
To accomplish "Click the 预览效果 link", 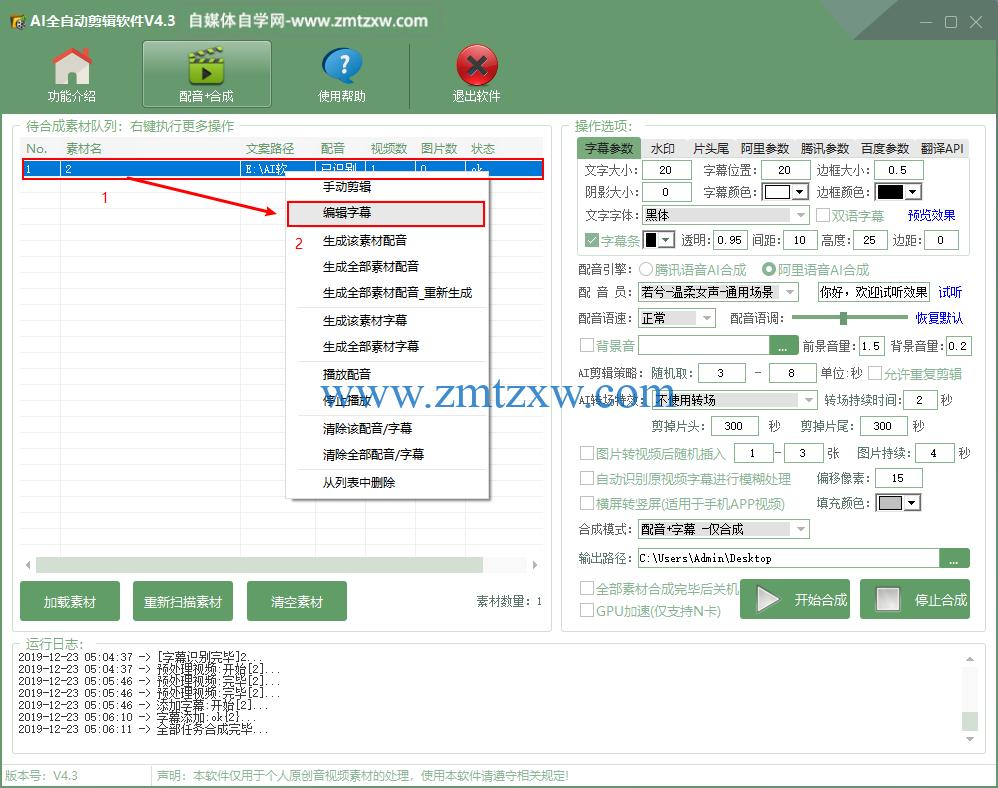I will click(932, 216).
